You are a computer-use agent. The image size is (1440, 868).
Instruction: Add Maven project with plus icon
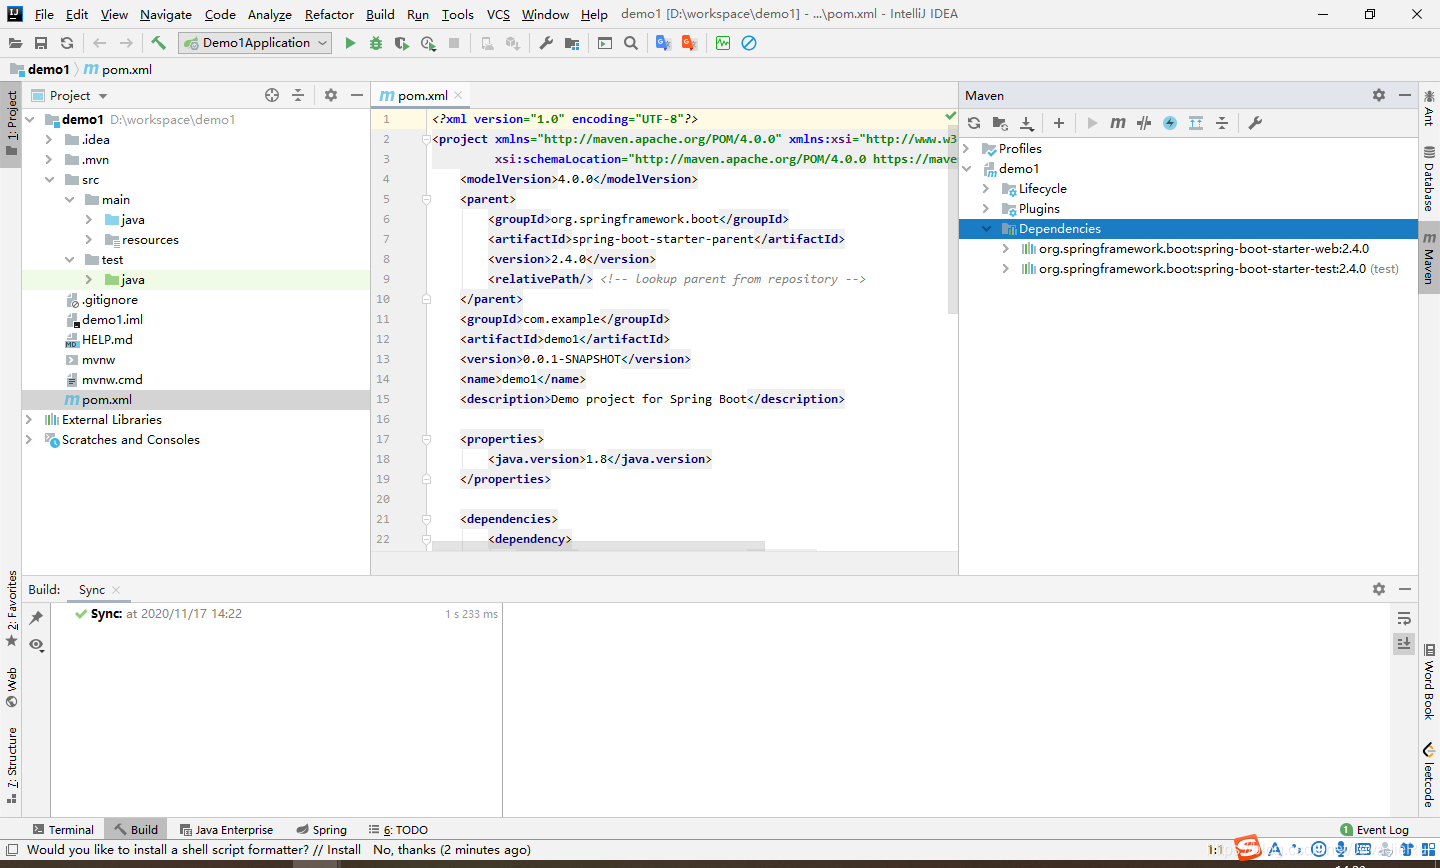point(1059,123)
